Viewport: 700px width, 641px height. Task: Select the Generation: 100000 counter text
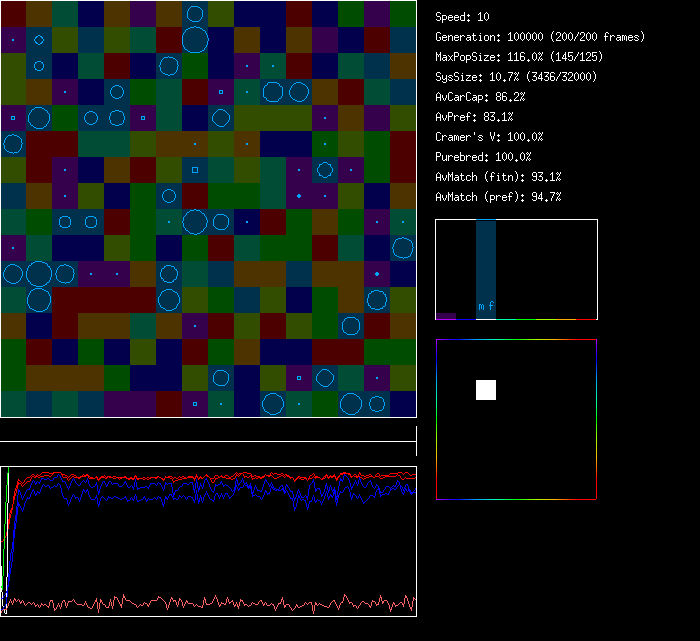pyautogui.click(x=540, y=37)
